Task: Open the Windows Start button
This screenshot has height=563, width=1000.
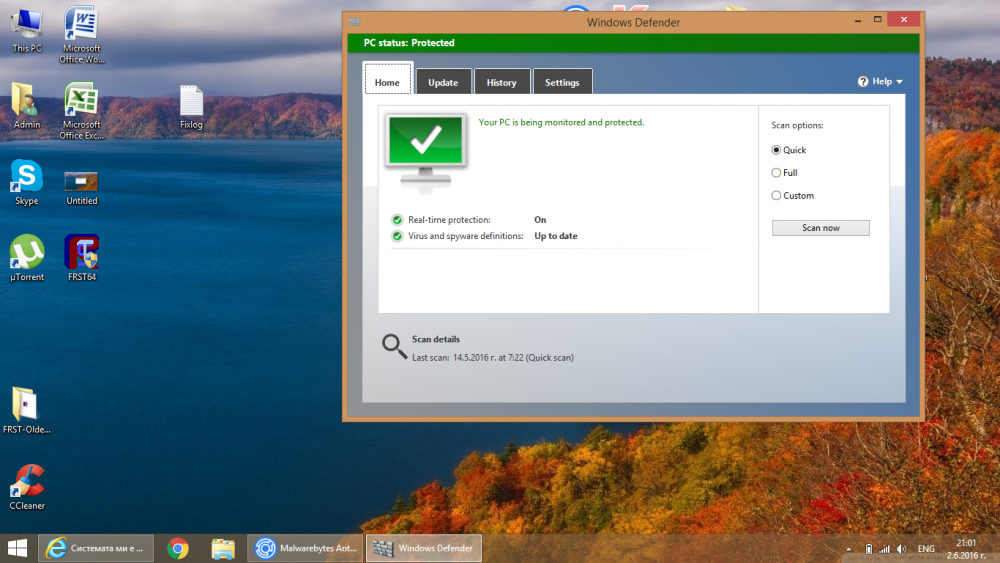Action: pyautogui.click(x=18, y=548)
